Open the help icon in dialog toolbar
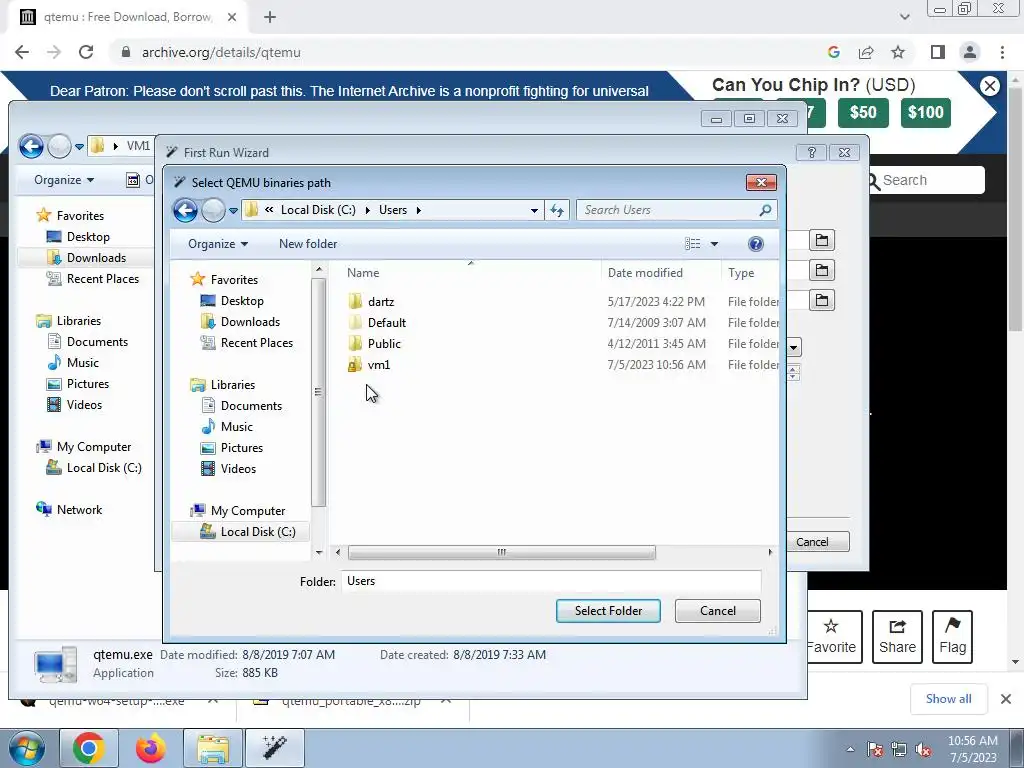 [x=756, y=244]
